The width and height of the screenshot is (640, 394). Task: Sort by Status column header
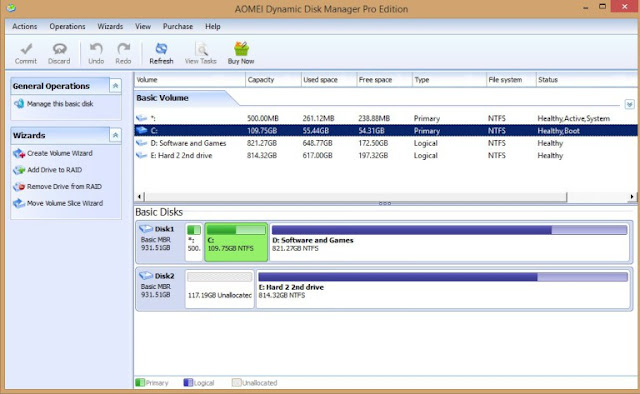click(x=587, y=80)
